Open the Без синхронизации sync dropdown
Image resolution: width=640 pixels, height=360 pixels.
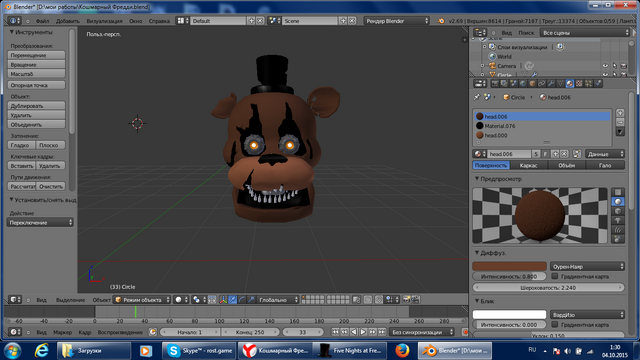click(x=422, y=332)
